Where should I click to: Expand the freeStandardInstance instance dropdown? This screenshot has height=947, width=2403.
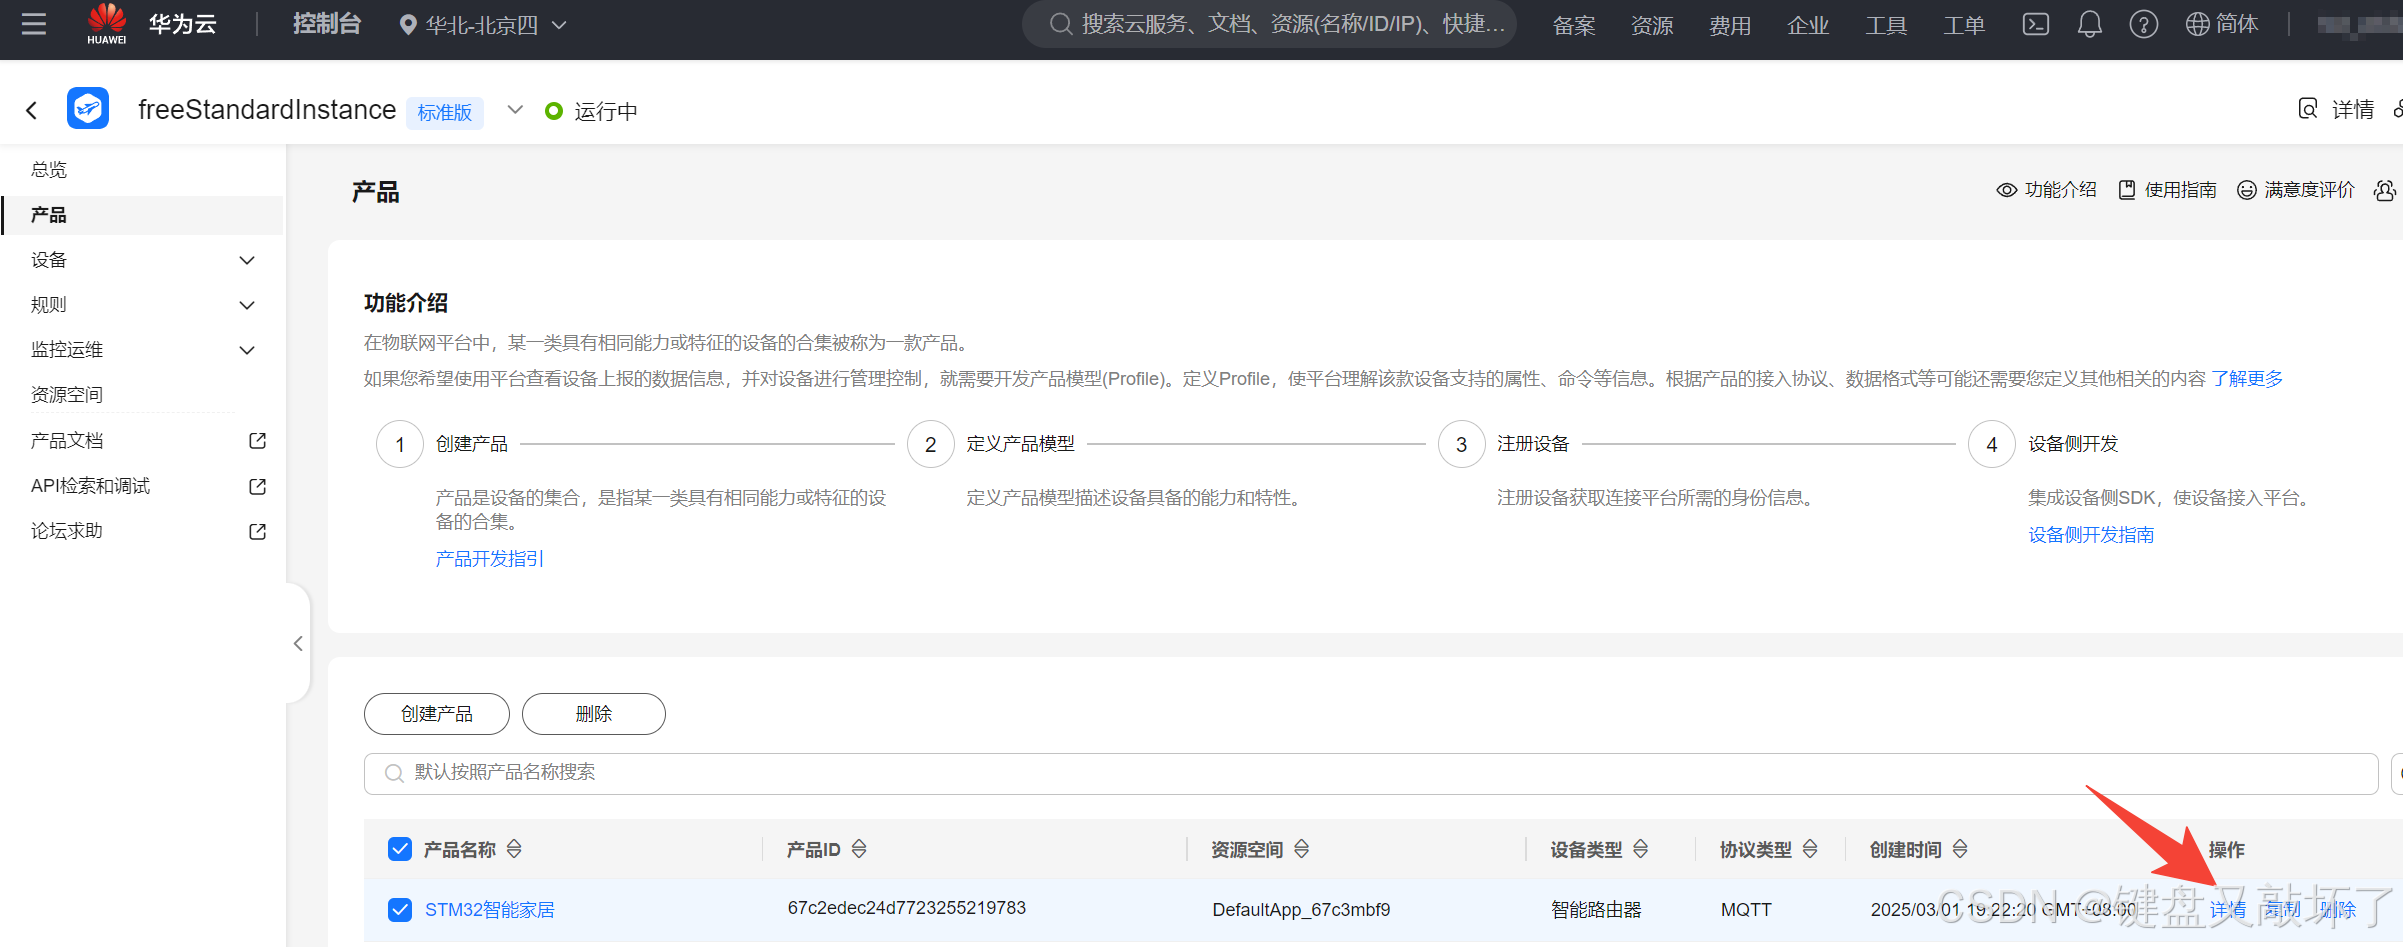(x=514, y=110)
